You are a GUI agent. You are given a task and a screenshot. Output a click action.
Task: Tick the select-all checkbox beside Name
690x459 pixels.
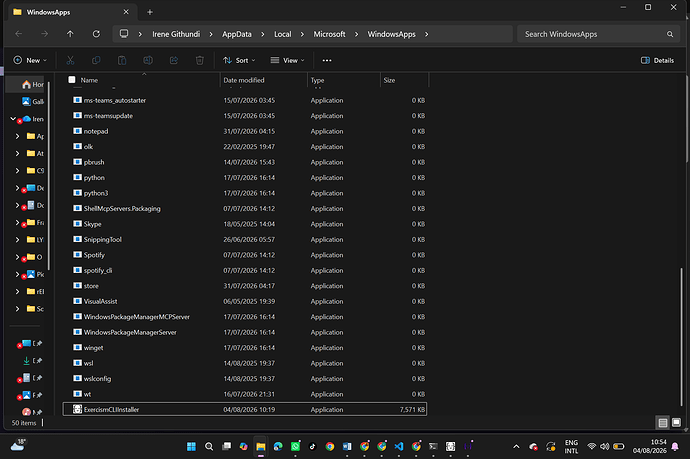[72, 80]
